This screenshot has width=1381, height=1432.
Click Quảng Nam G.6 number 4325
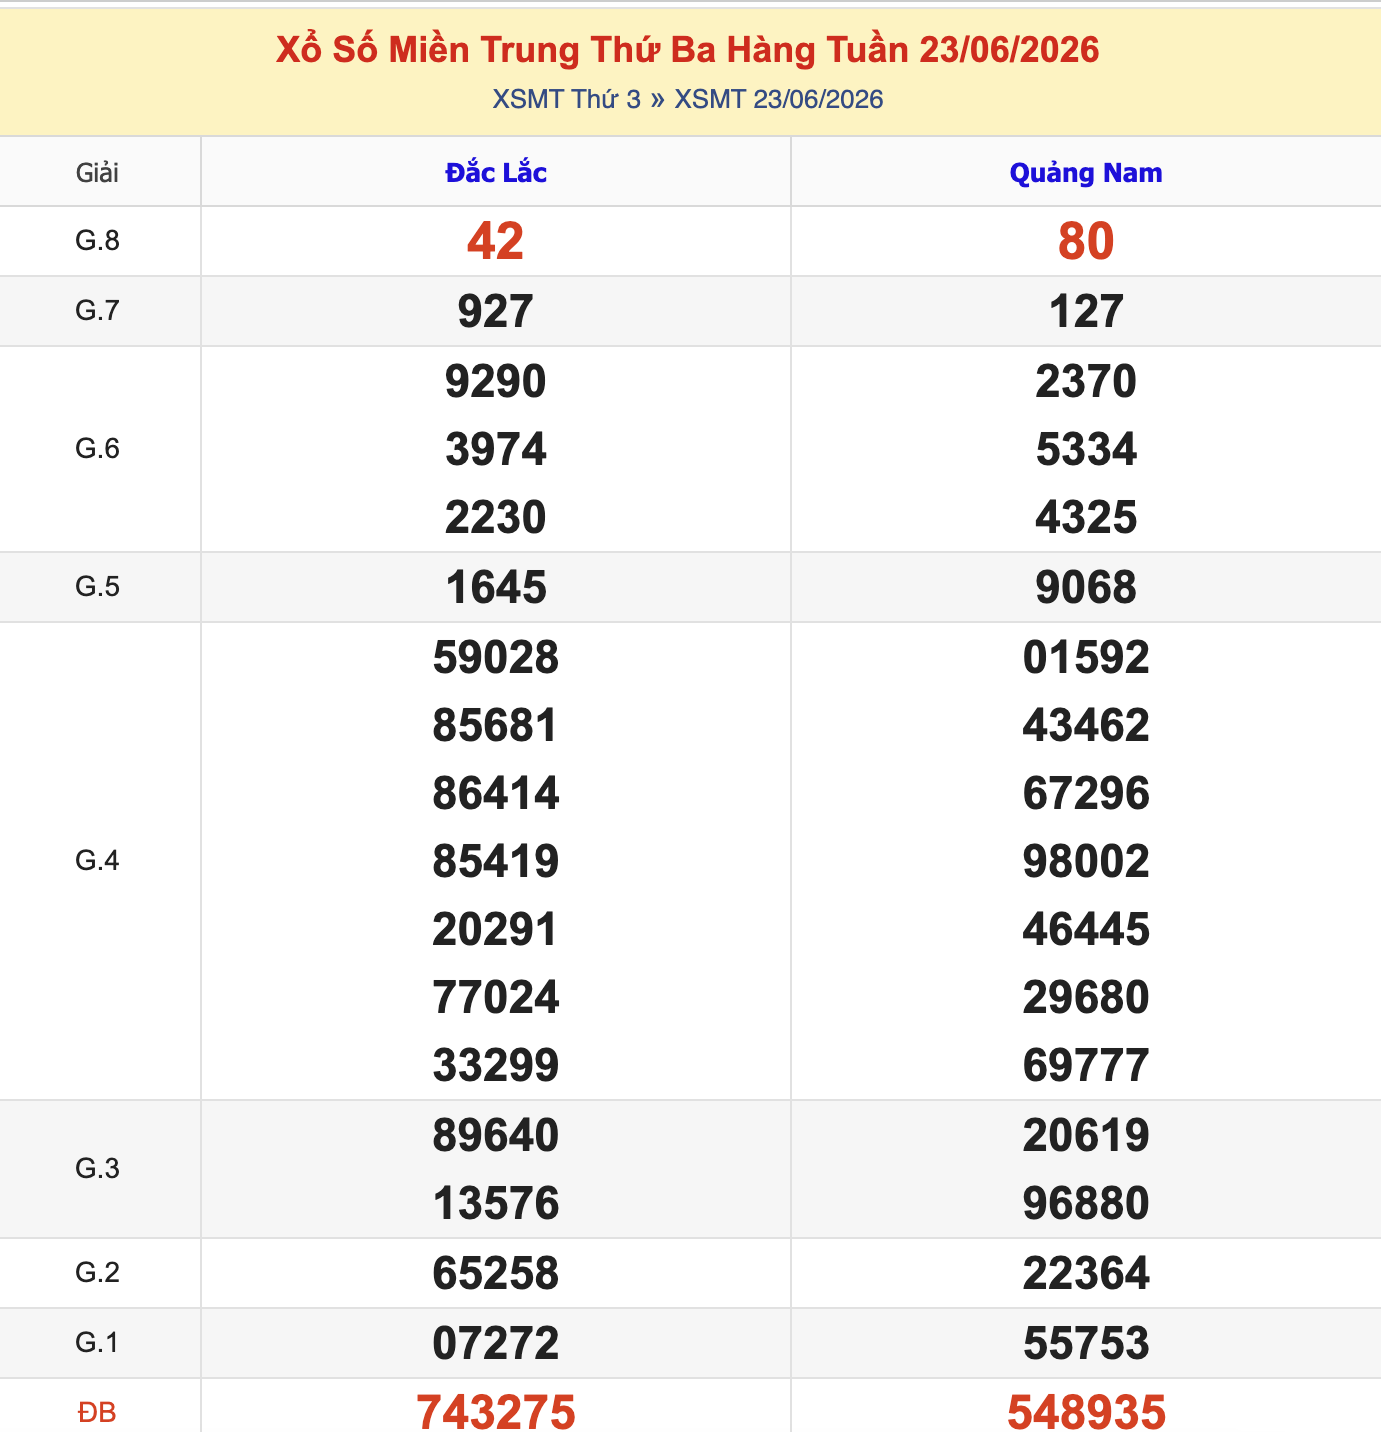pos(1086,517)
